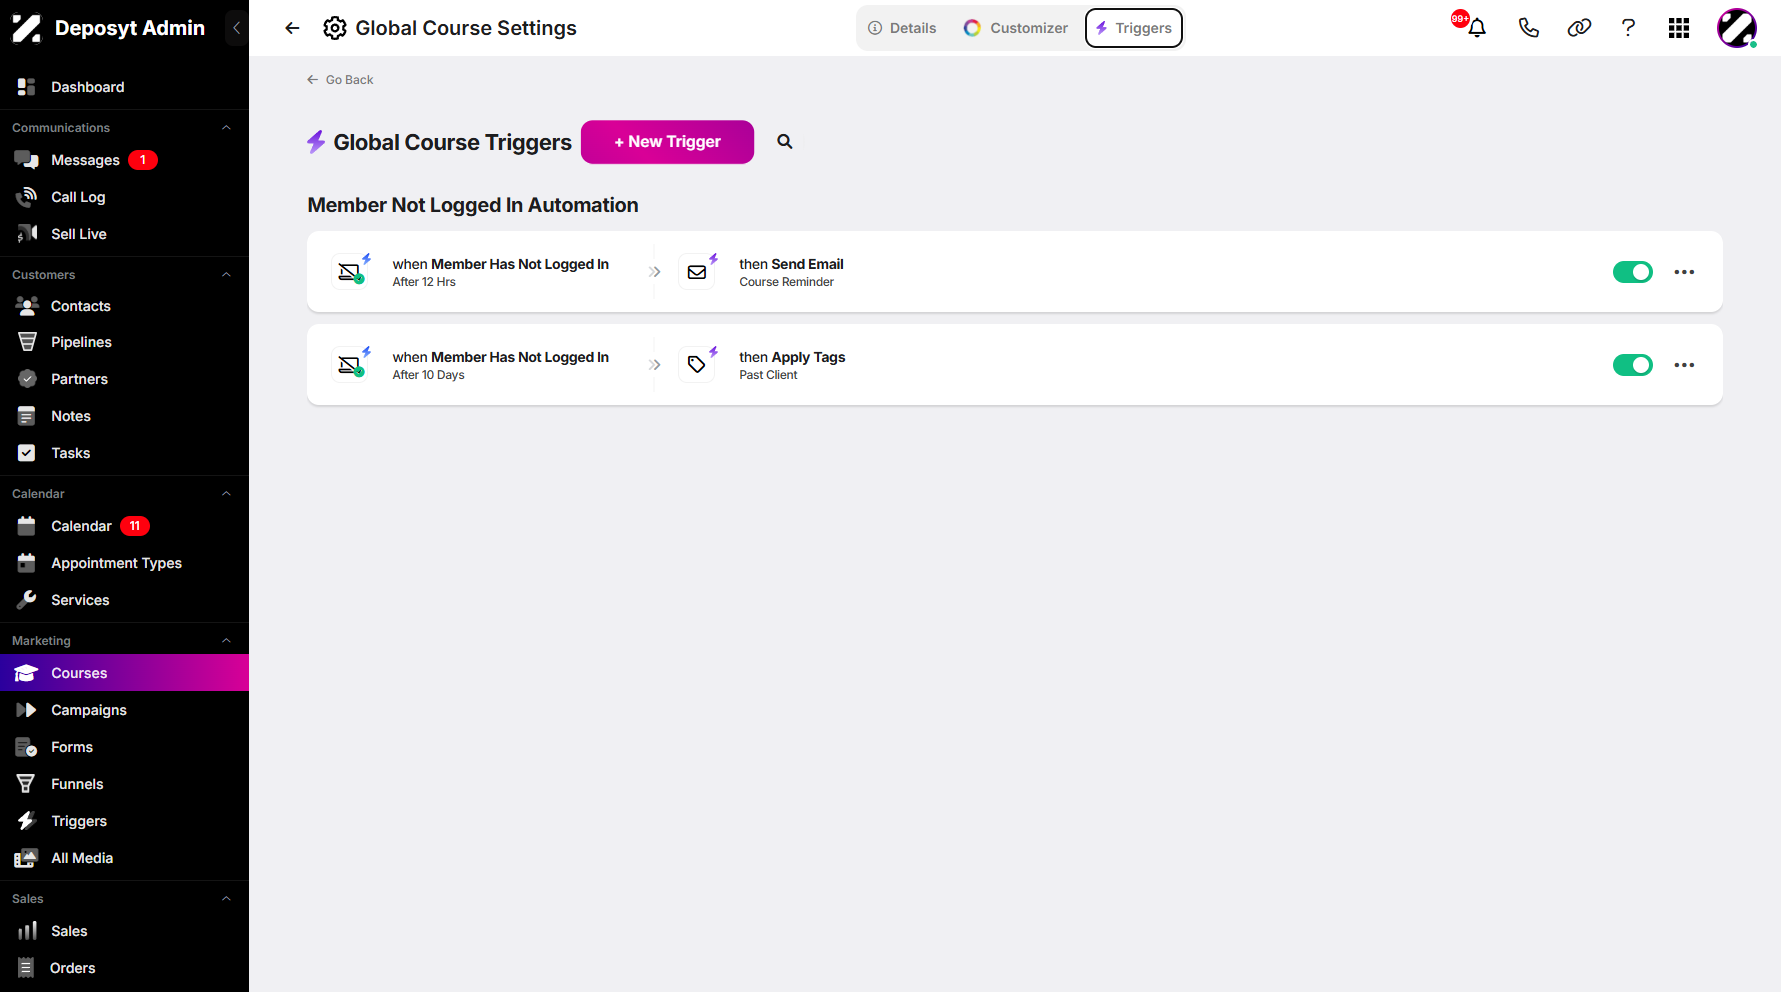Image resolution: width=1781 pixels, height=992 pixels.
Task: Click the Go Back link
Action: 340,80
